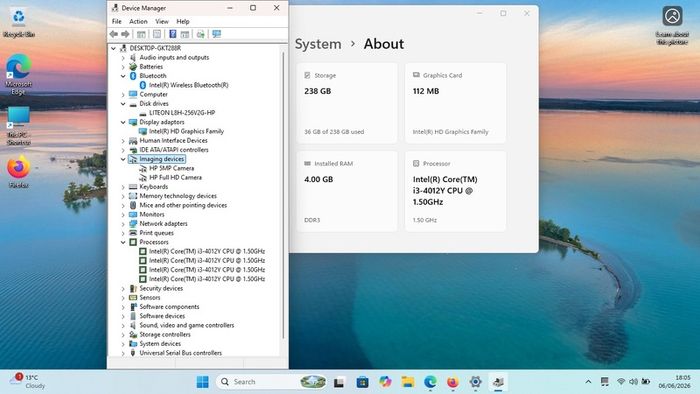Select Mice and other pointing devices
The height and width of the screenshot is (394, 700).
tap(183, 205)
